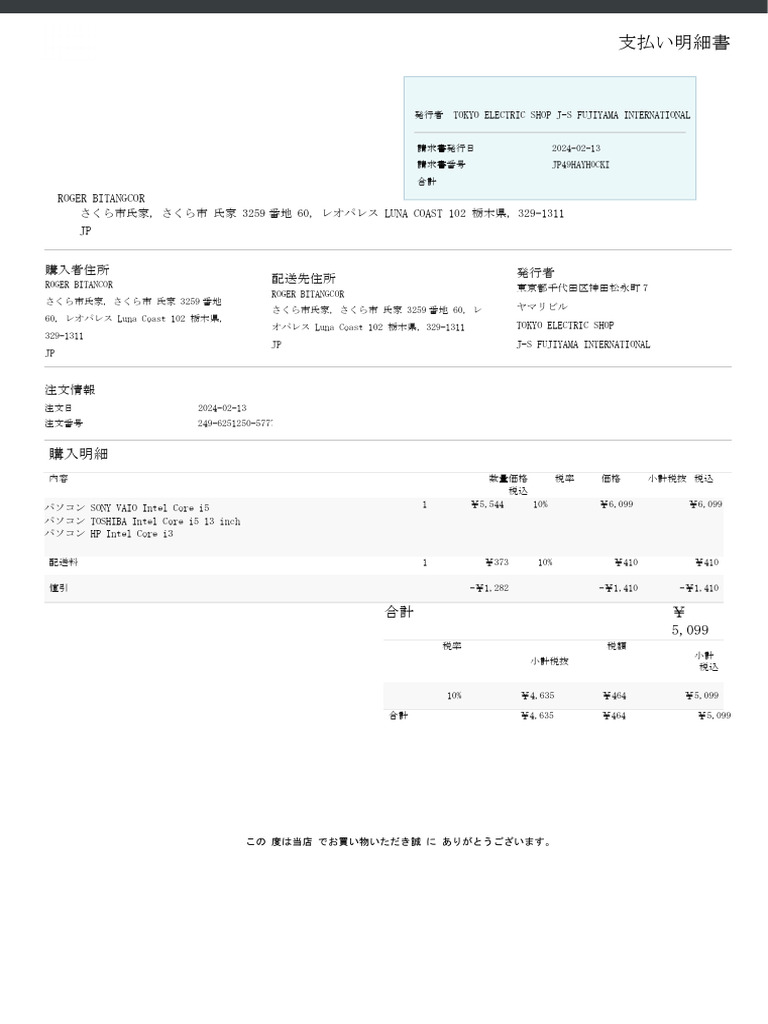768x1024 pixels.
Task: Click the discount amount -¥1,282
Action: pos(489,588)
